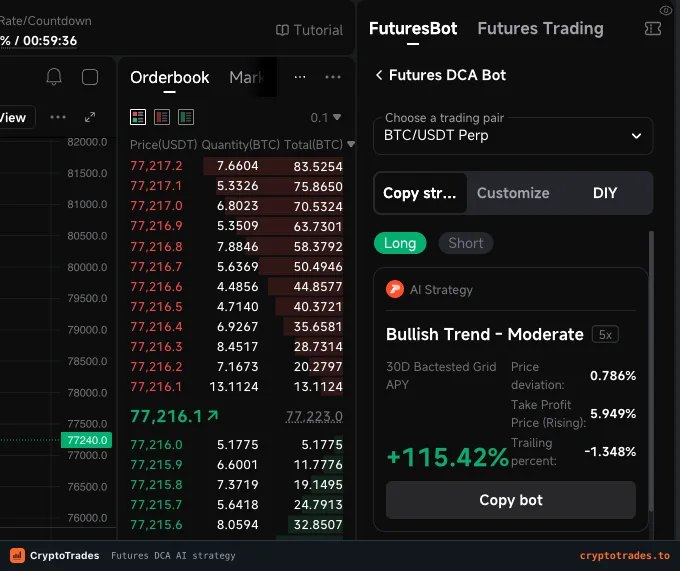
Task: Select the buys-only orderbook view
Action: coord(186,117)
